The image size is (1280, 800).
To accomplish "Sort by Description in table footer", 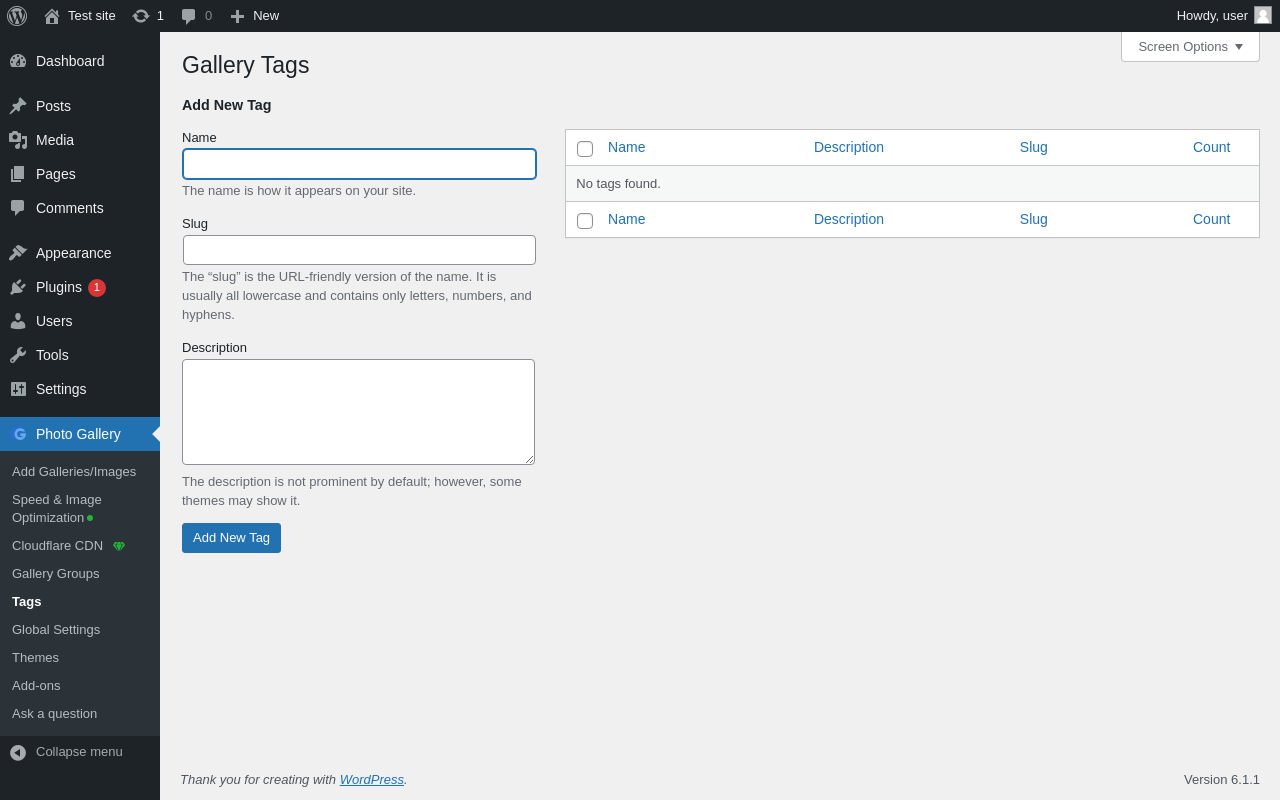I will [849, 219].
